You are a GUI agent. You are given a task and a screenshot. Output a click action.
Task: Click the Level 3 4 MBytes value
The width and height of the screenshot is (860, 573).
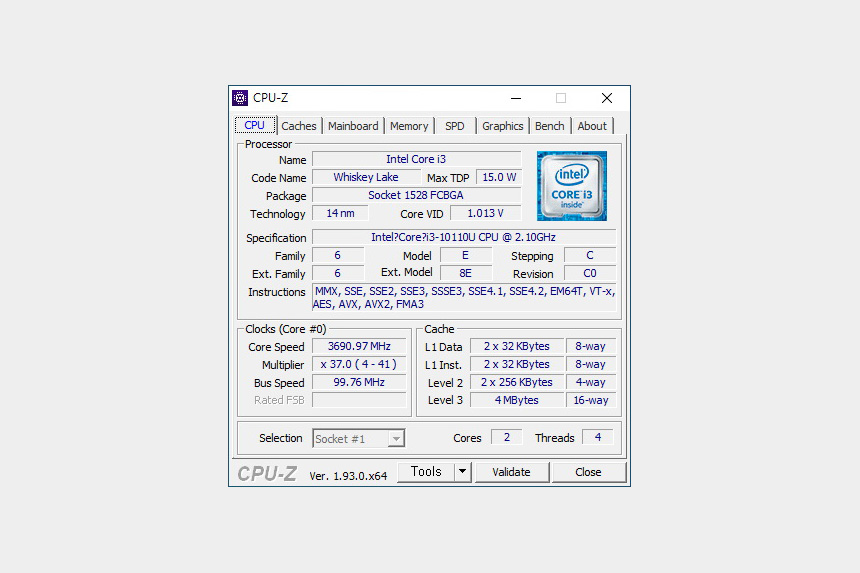(517, 400)
